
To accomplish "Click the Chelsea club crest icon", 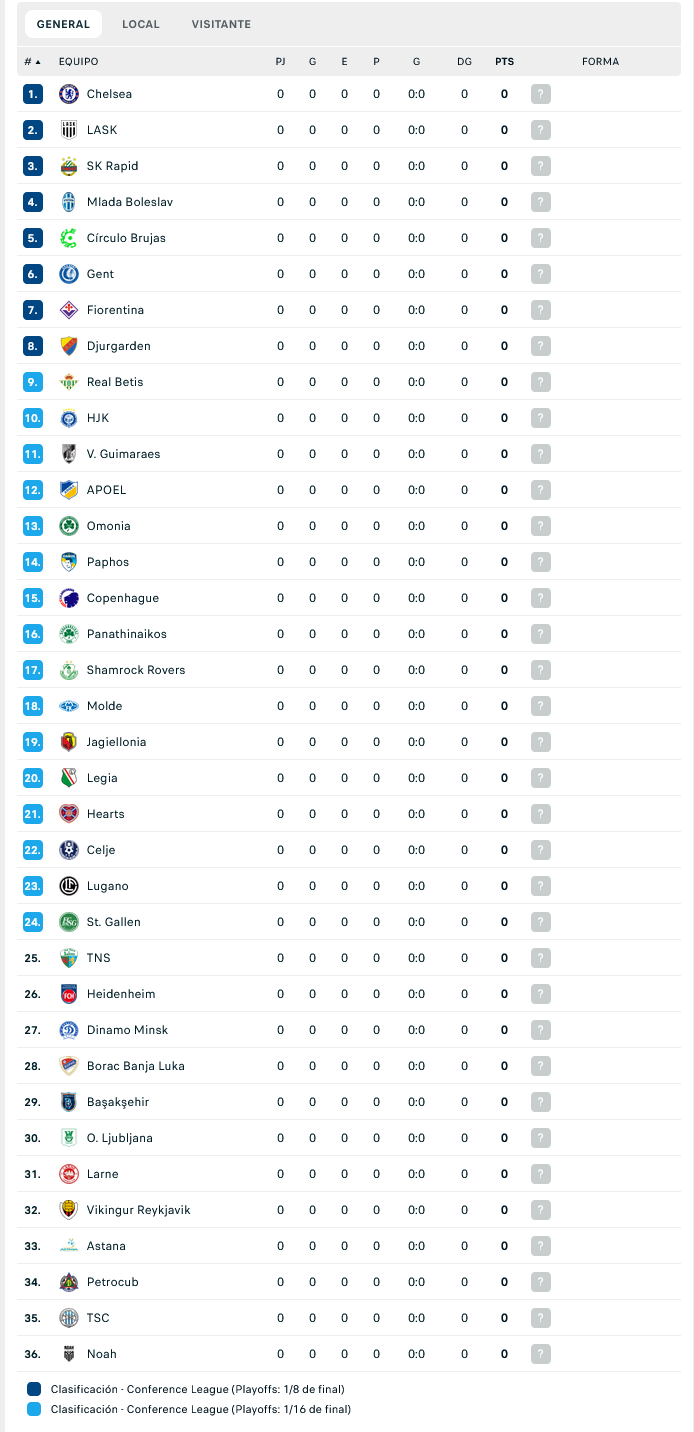I will pos(69,94).
